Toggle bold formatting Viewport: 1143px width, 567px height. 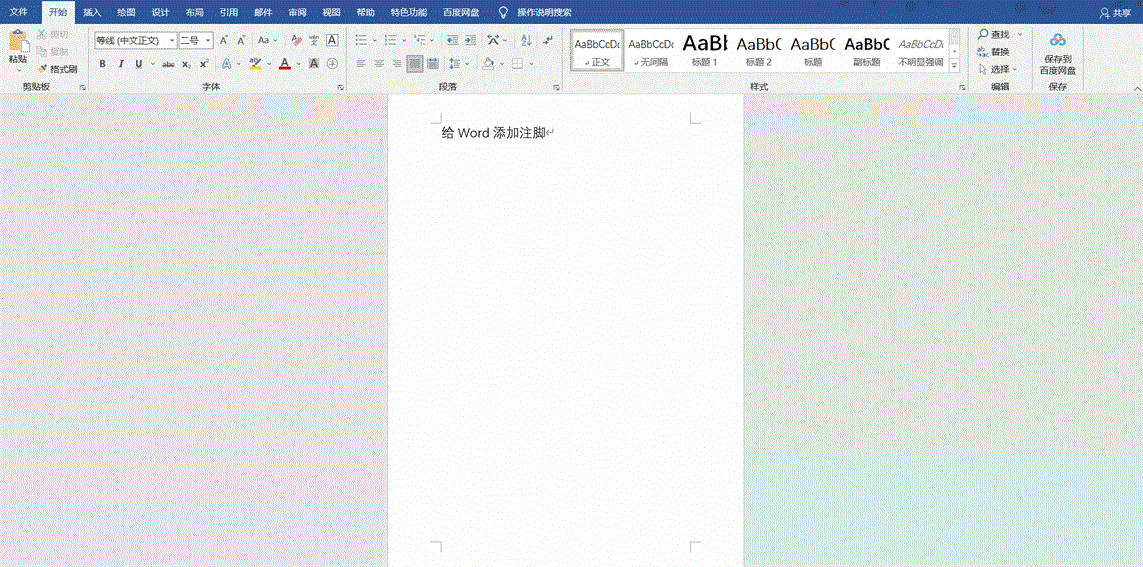(102, 64)
